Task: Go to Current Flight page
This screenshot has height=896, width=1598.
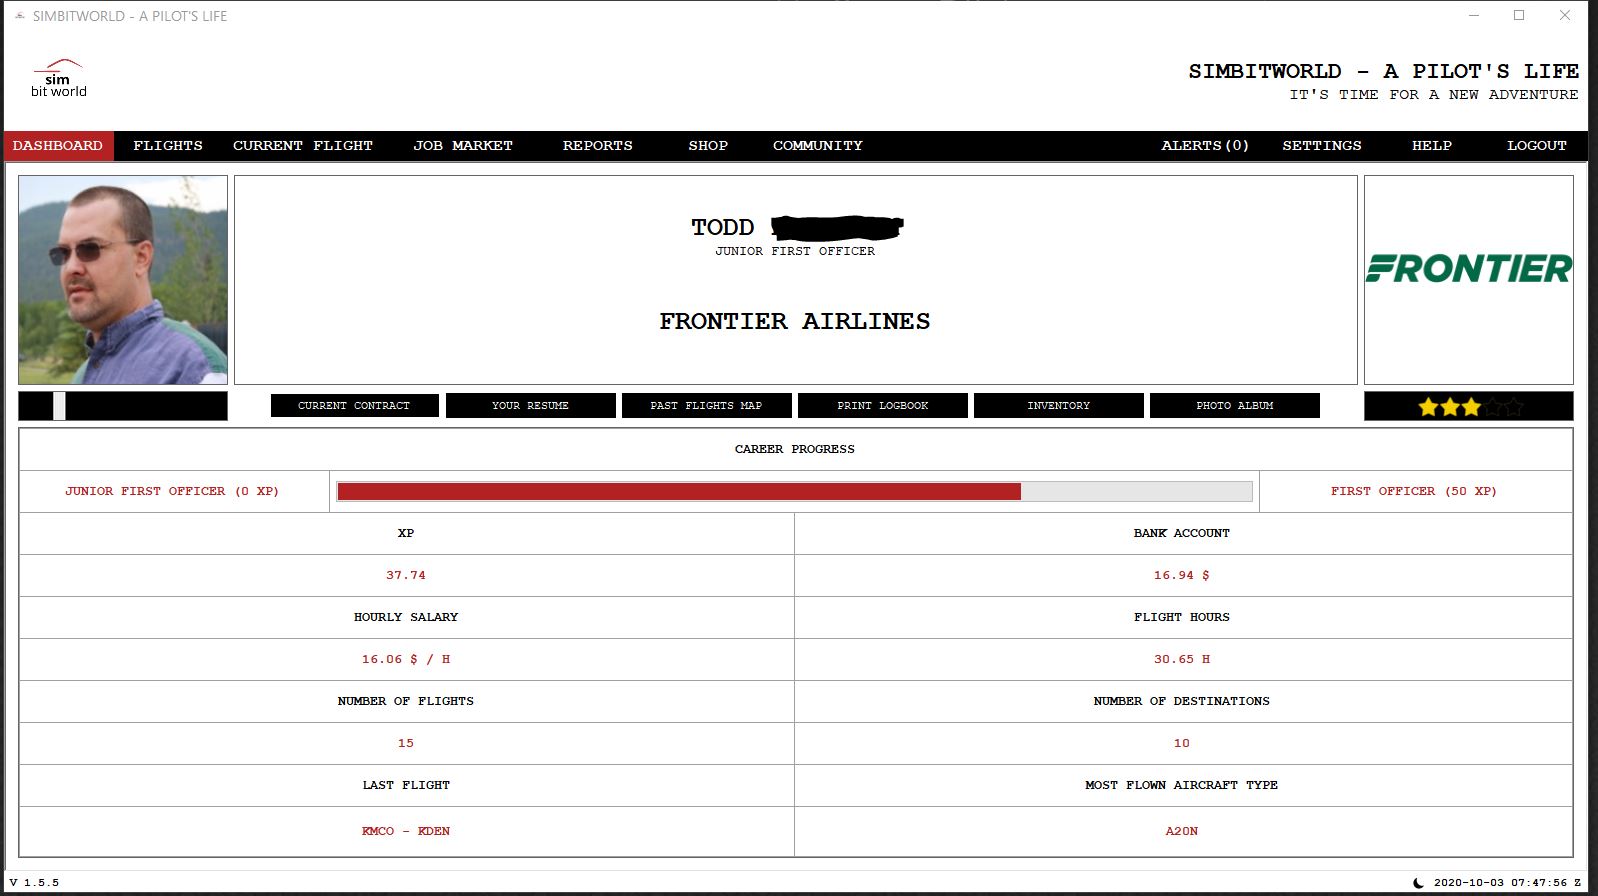Action: 303,146
